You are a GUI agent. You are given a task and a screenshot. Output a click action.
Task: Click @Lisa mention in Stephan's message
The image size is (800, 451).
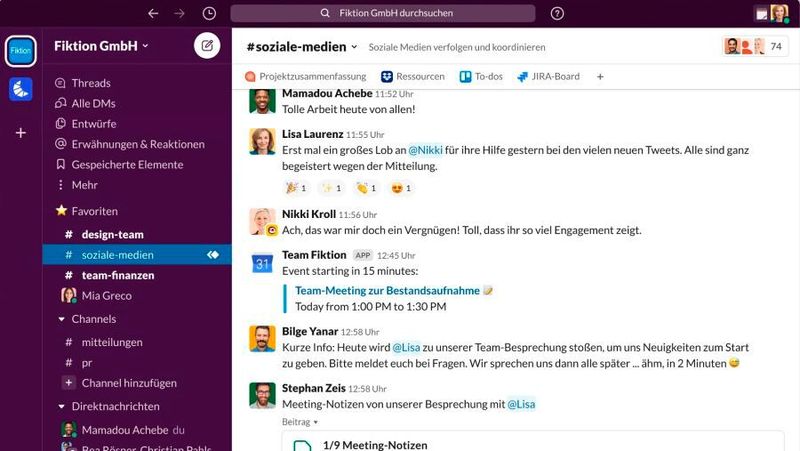(x=521, y=404)
